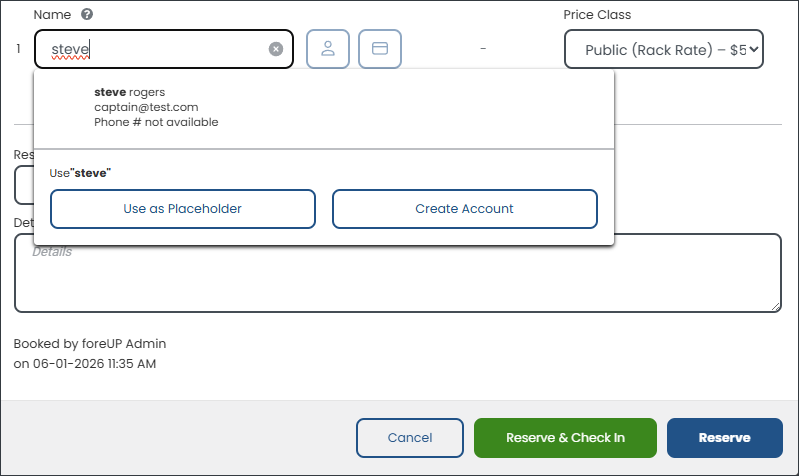Click the blue Reserve button

pyautogui.click(x=725, y=438)
